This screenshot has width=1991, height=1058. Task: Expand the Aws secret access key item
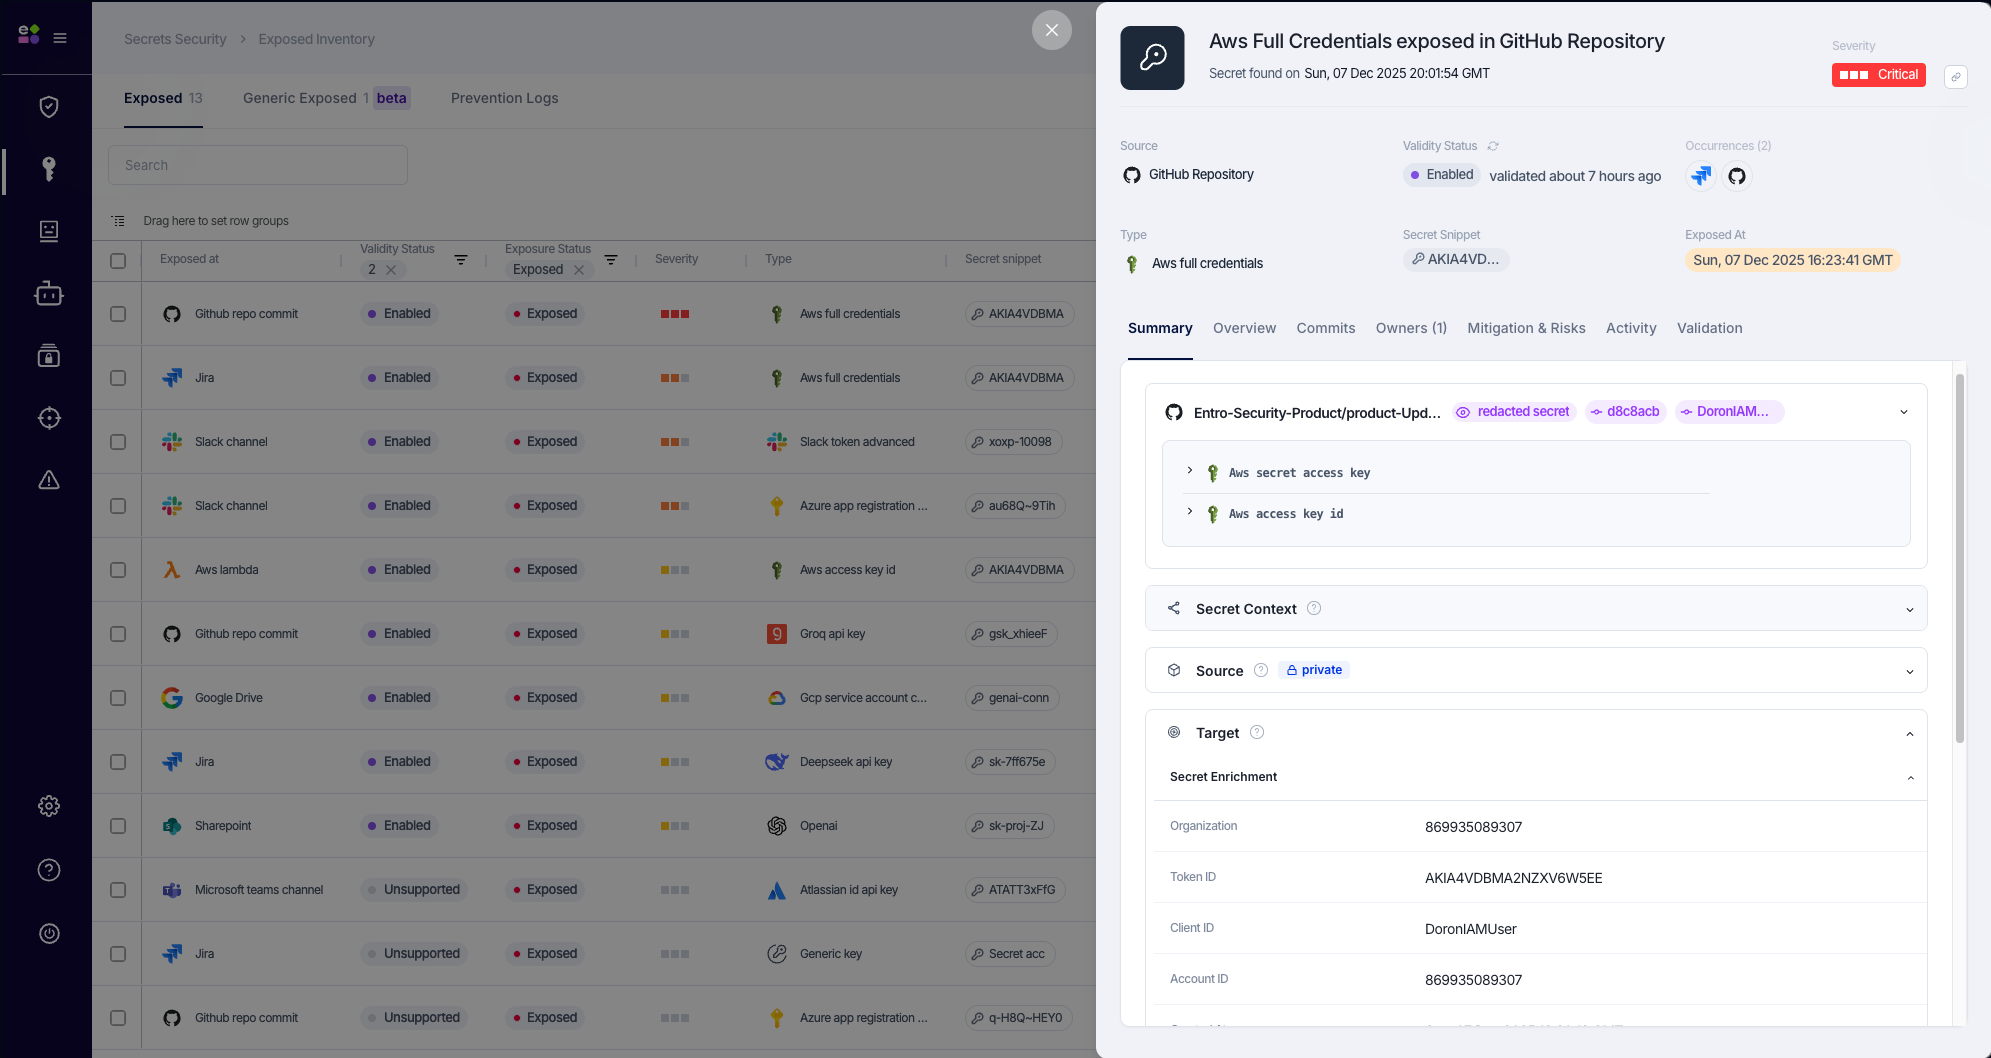1189,471
